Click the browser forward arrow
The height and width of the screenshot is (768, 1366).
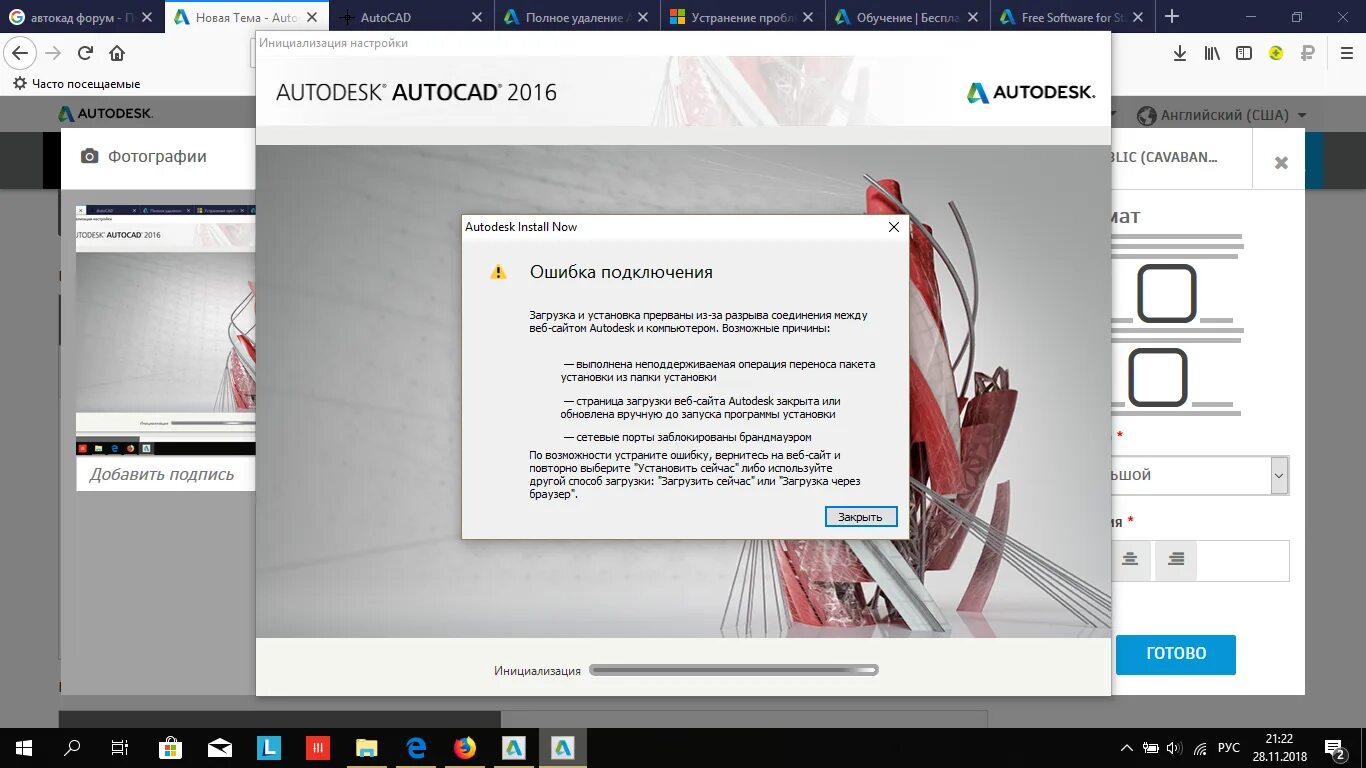click(x=53, y=53)
